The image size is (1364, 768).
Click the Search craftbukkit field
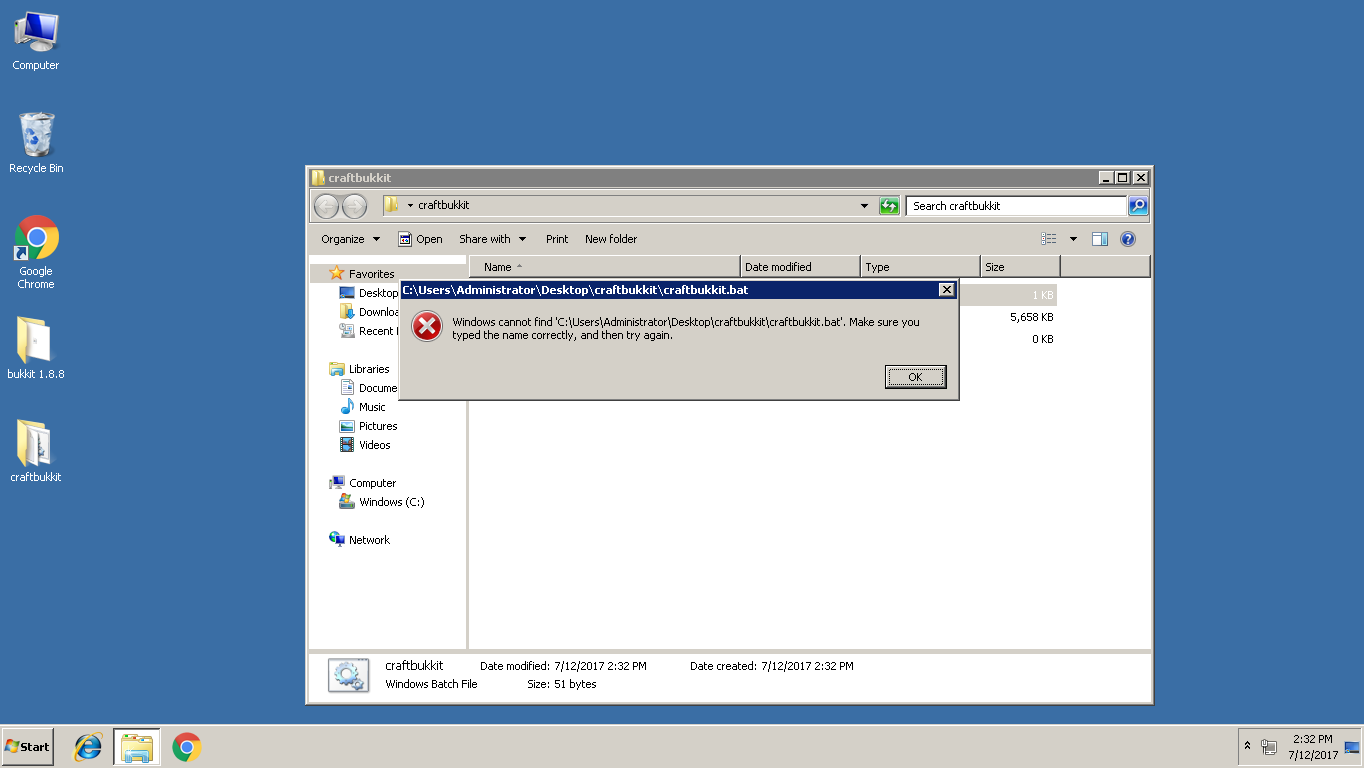click(x=1016, y=206)
